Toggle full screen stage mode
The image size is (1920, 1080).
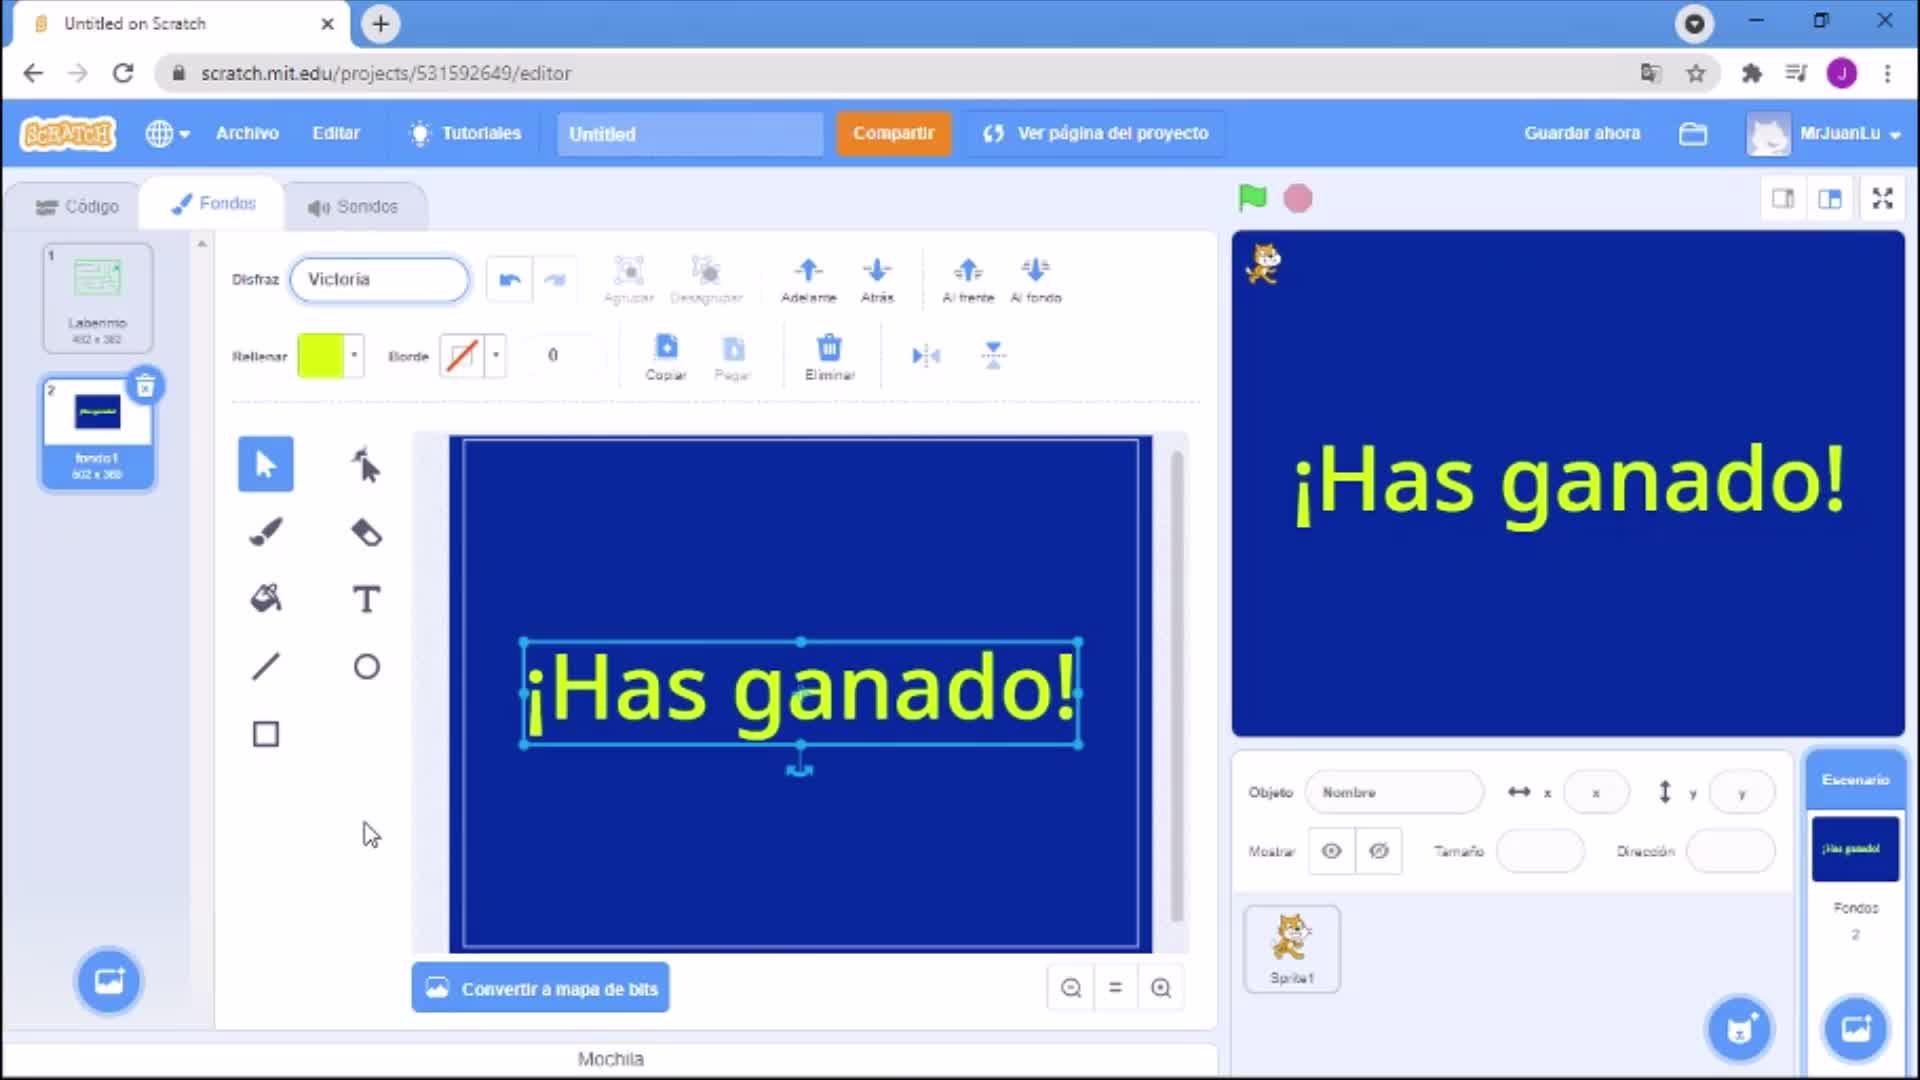1882,199
